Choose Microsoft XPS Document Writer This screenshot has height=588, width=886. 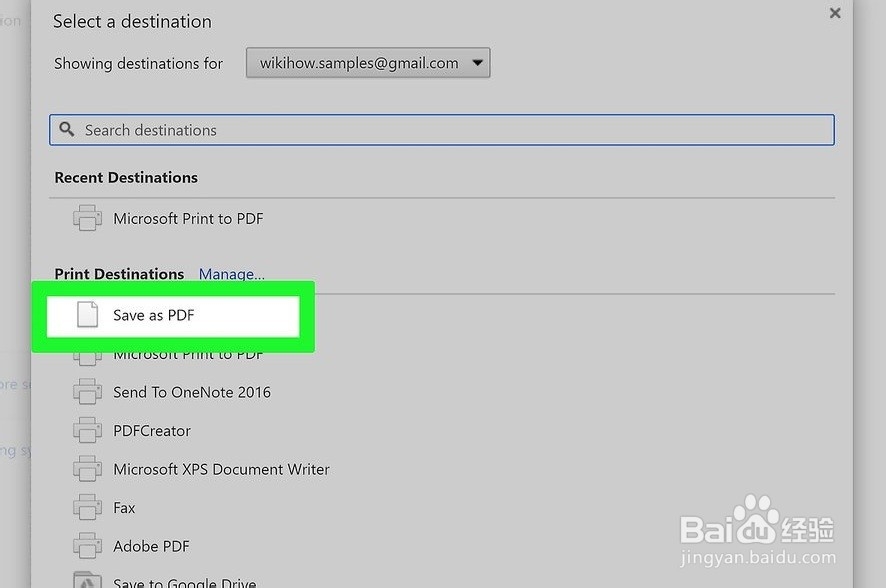pyautogui.click(x=222, y=469)
